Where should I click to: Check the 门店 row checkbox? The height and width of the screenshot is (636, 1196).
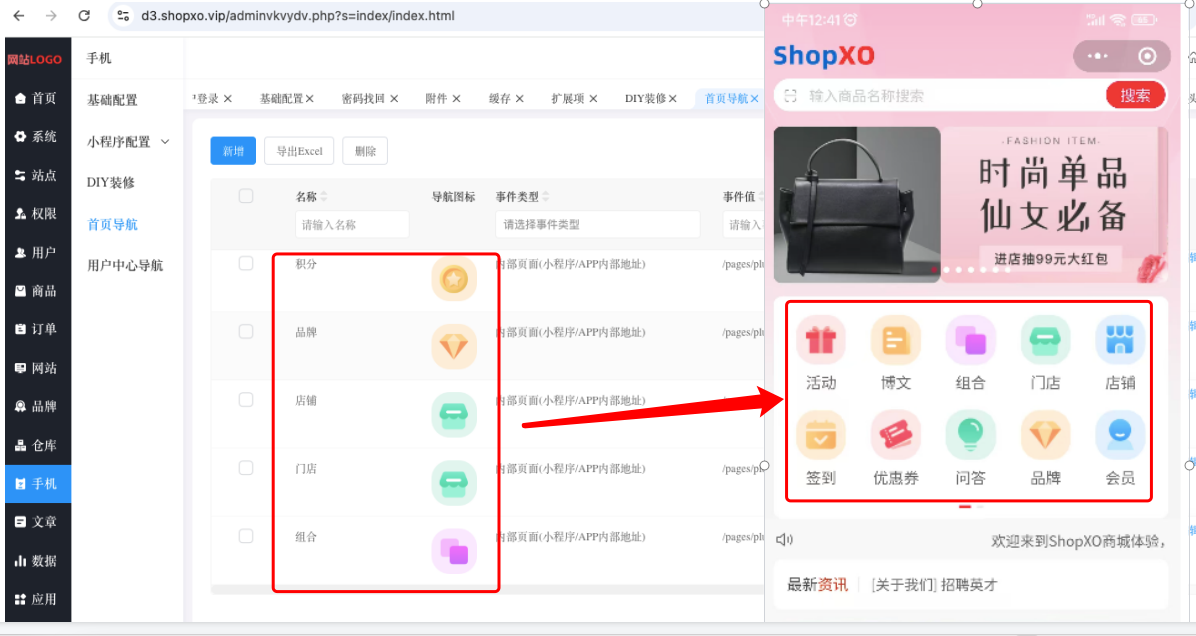click(246, 467)
